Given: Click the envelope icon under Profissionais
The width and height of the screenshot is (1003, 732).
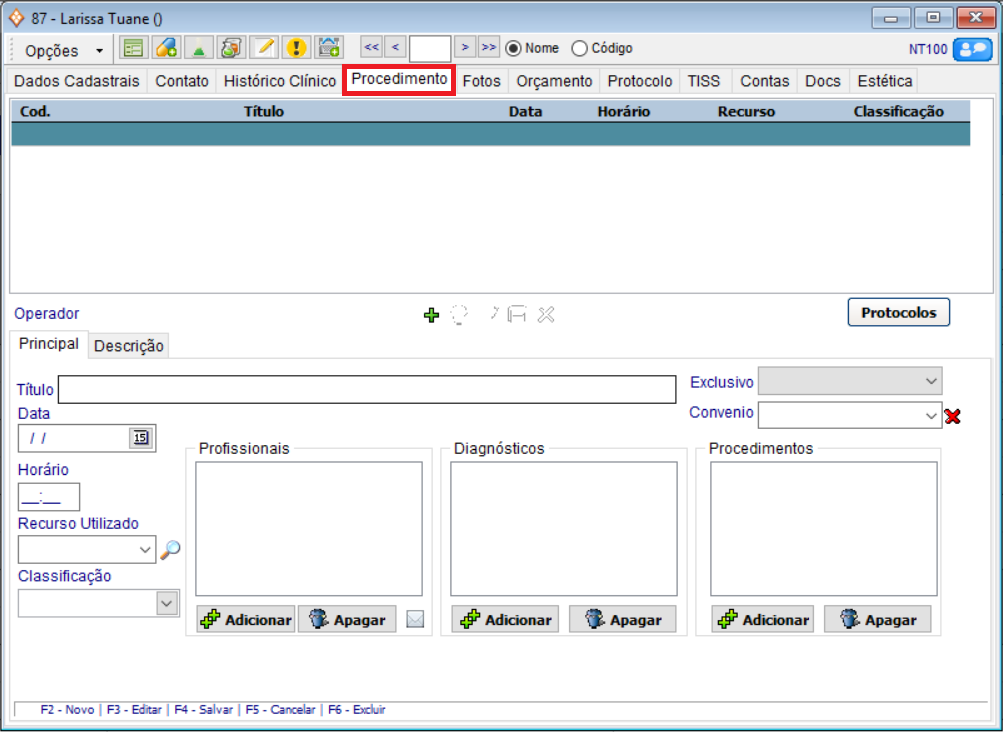Looking at the screenshot, I should (x=415, y=620).
